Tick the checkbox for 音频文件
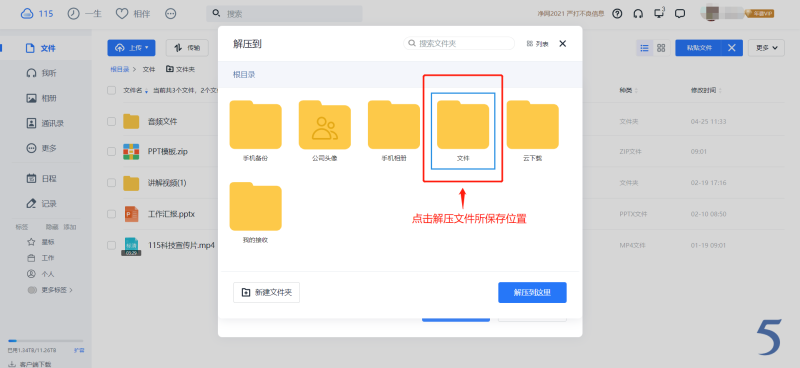 111,121
